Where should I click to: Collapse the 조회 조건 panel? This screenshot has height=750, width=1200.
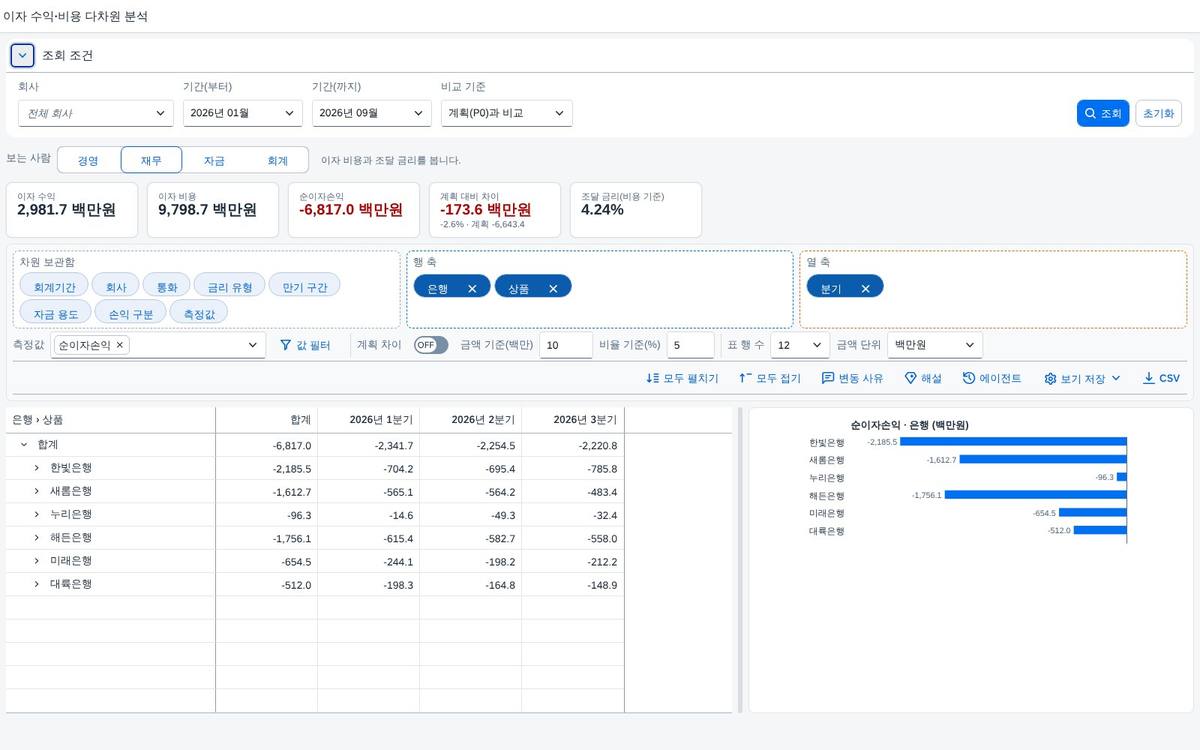click(23, 55)
